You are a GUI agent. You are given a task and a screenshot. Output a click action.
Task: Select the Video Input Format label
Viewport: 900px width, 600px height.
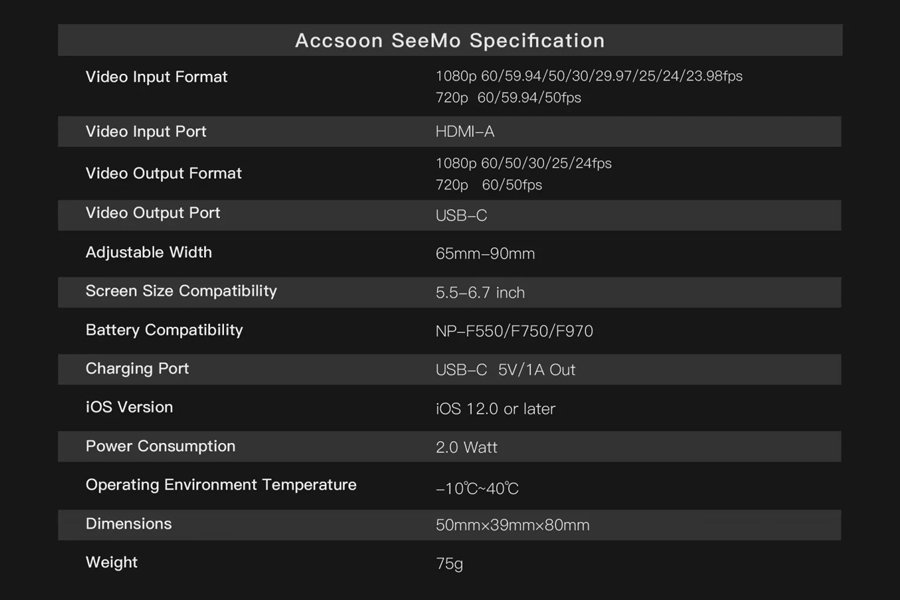tap(156, 77)
